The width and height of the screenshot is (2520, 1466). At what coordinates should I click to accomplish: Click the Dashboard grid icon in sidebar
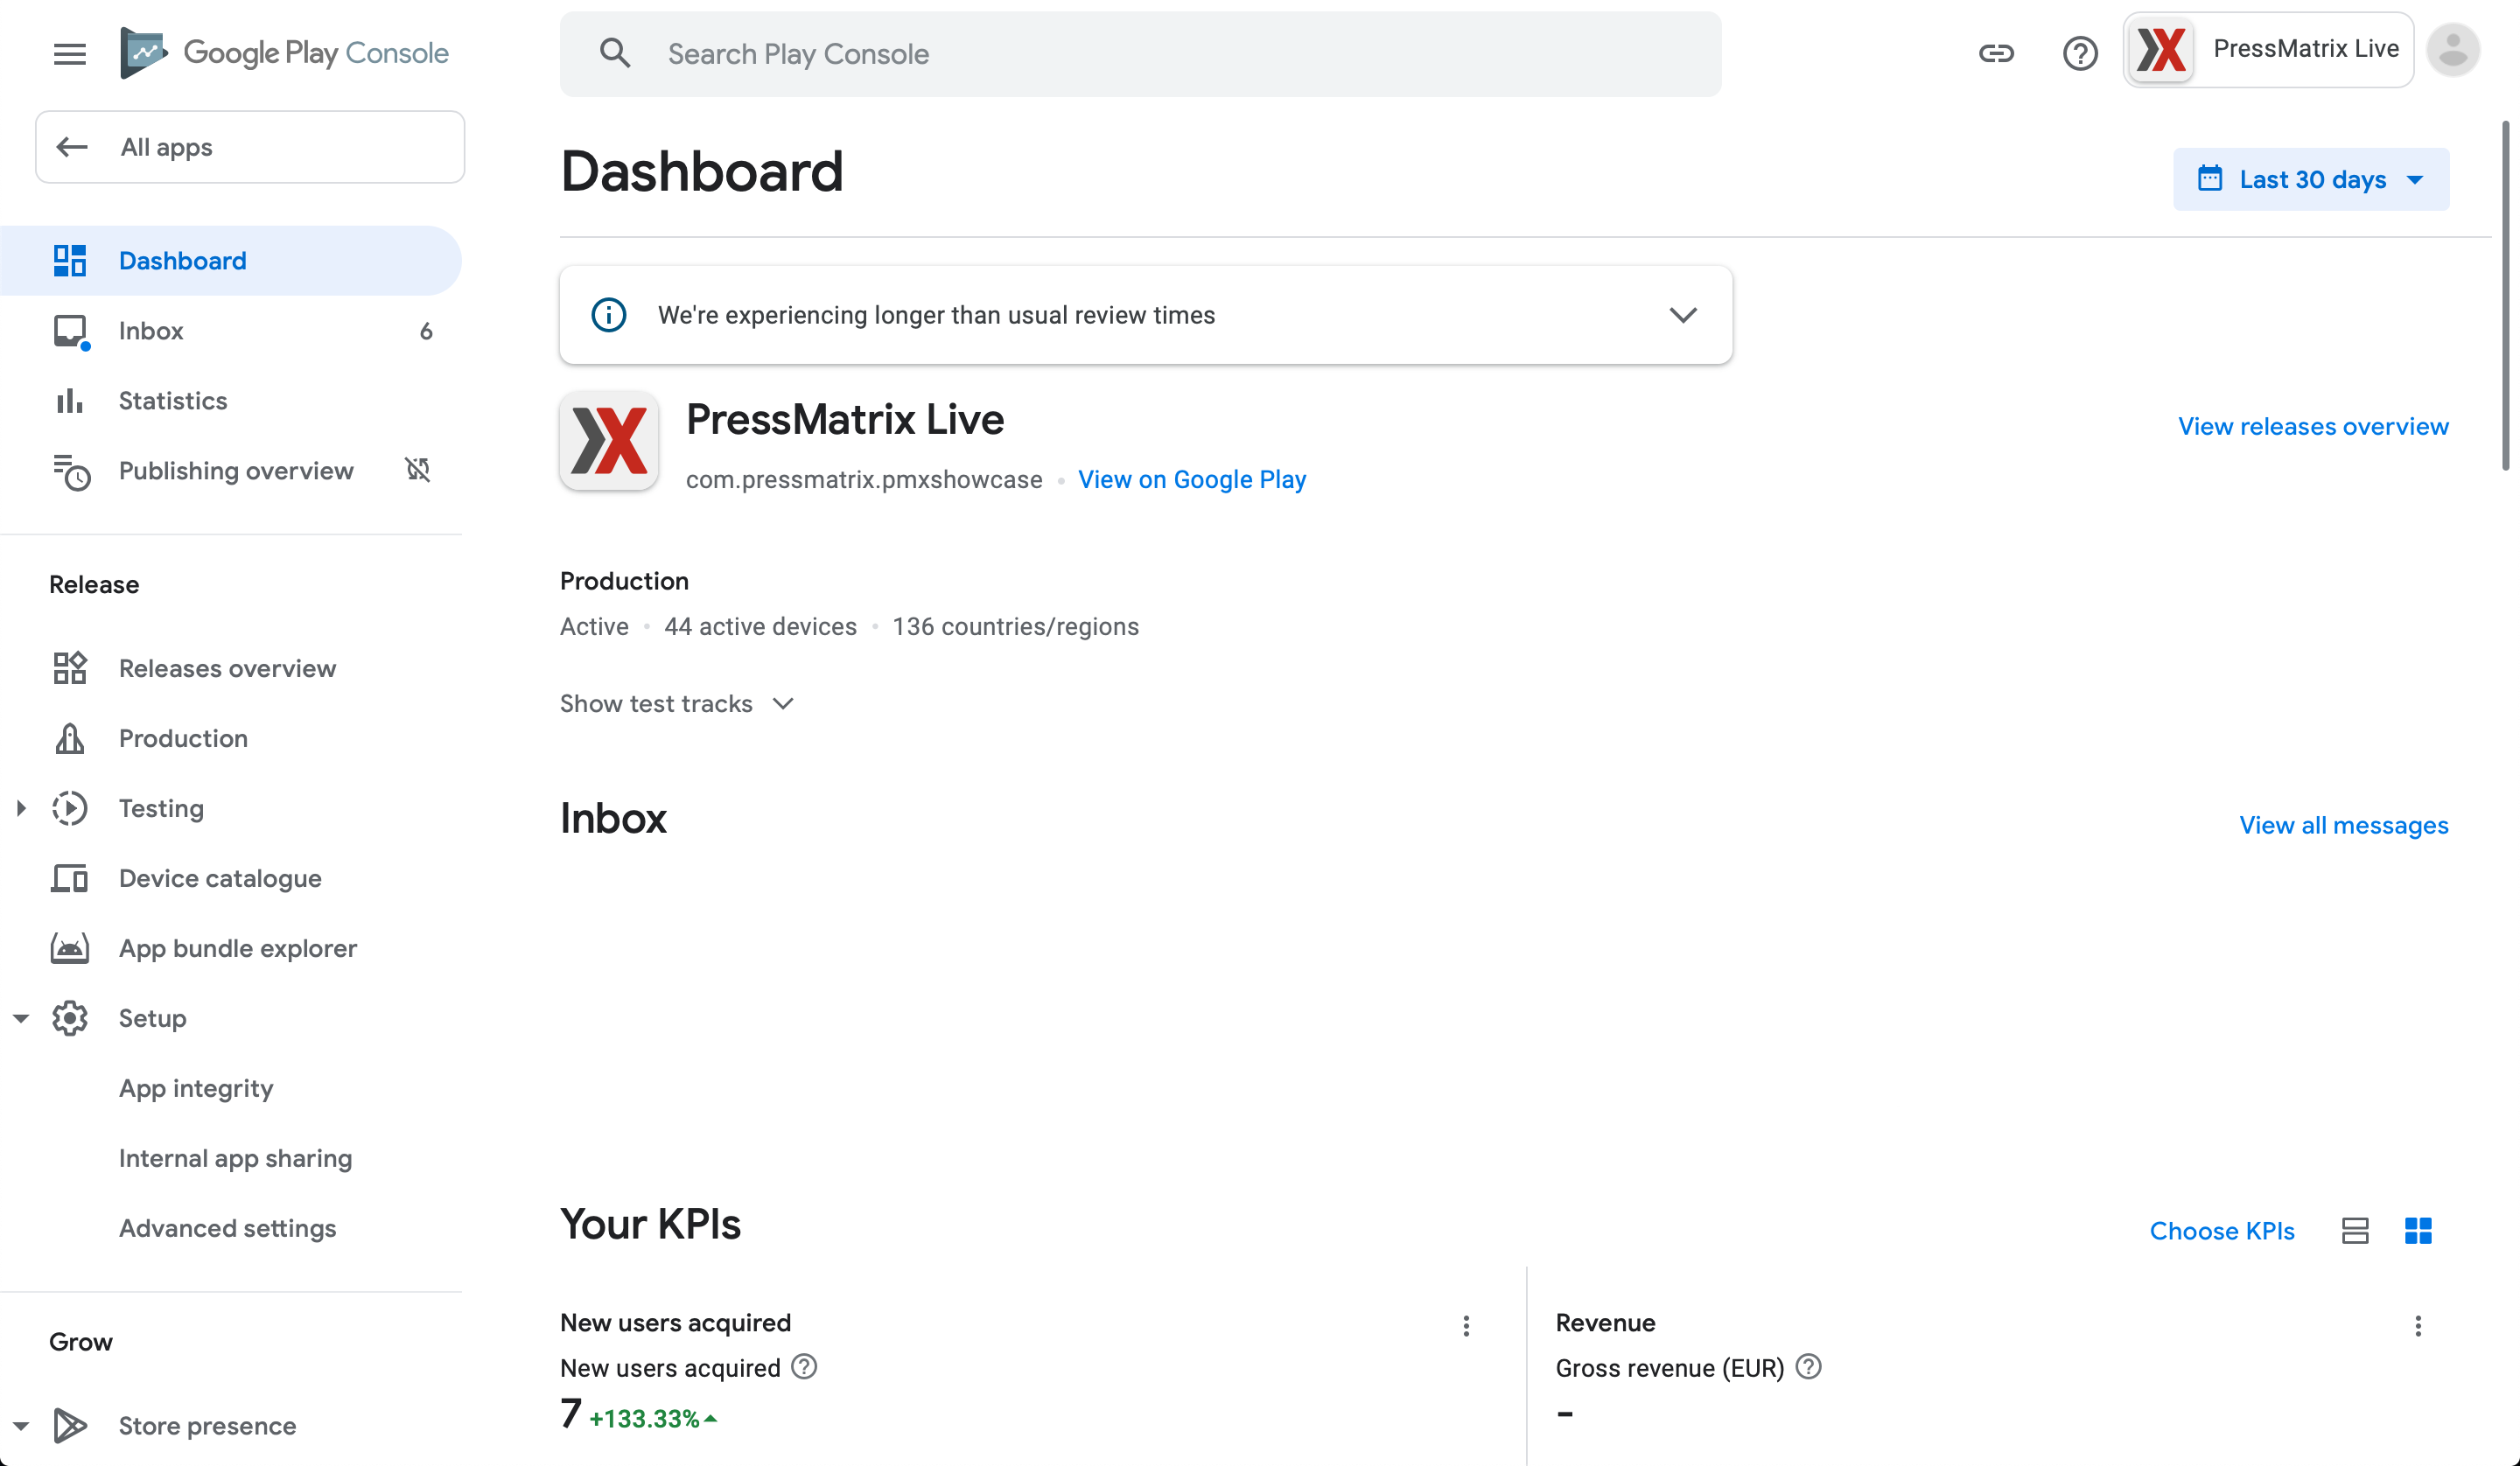(x=69, y=260)
